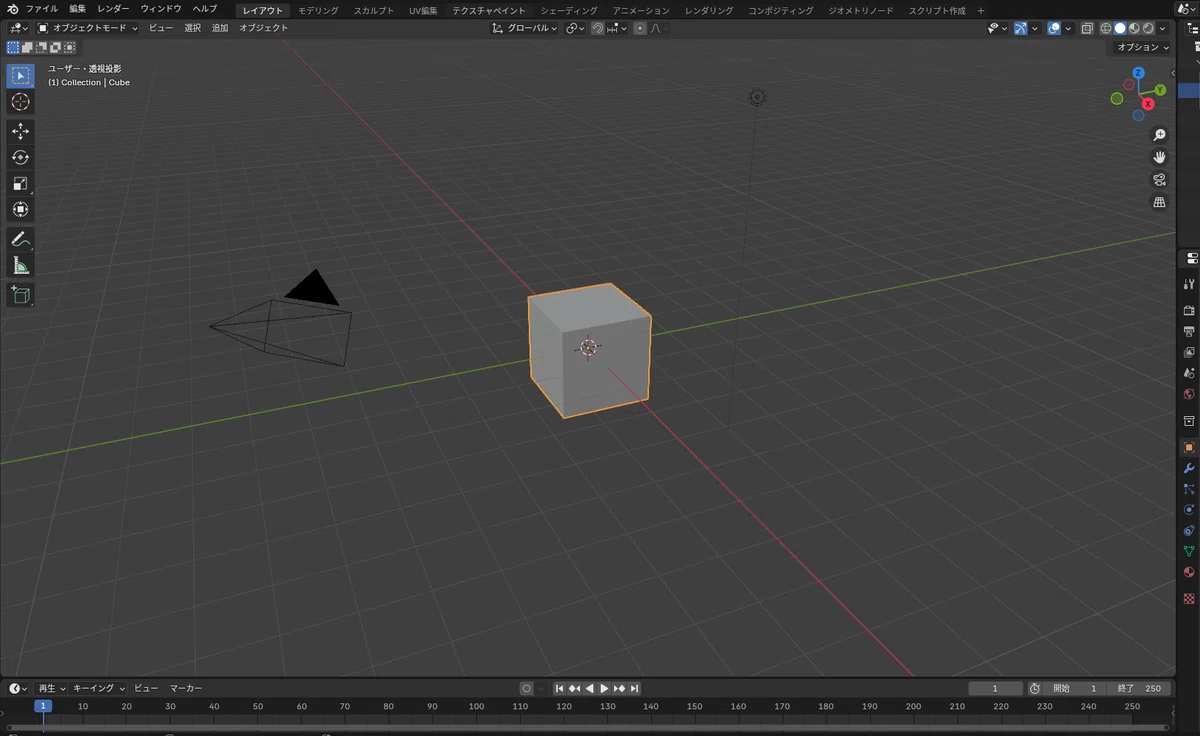Open the Modifier wrench properties tab
Screen dimensions: 1200x736
coord(1189,468)
